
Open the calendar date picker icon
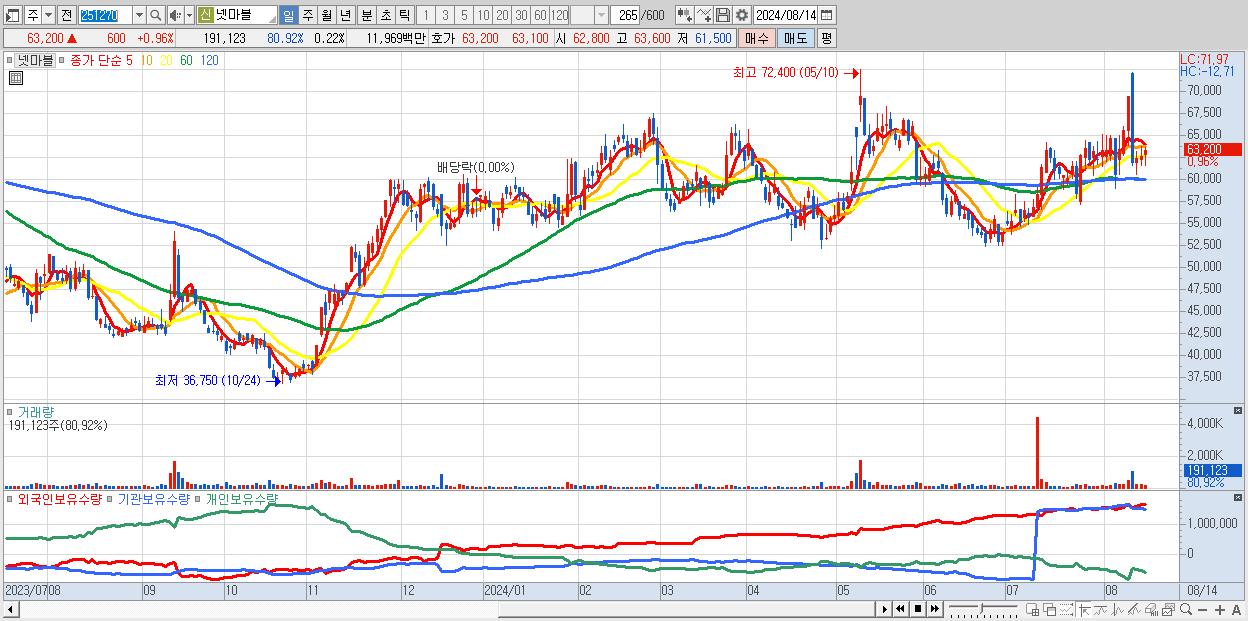(x=826, y=15)
